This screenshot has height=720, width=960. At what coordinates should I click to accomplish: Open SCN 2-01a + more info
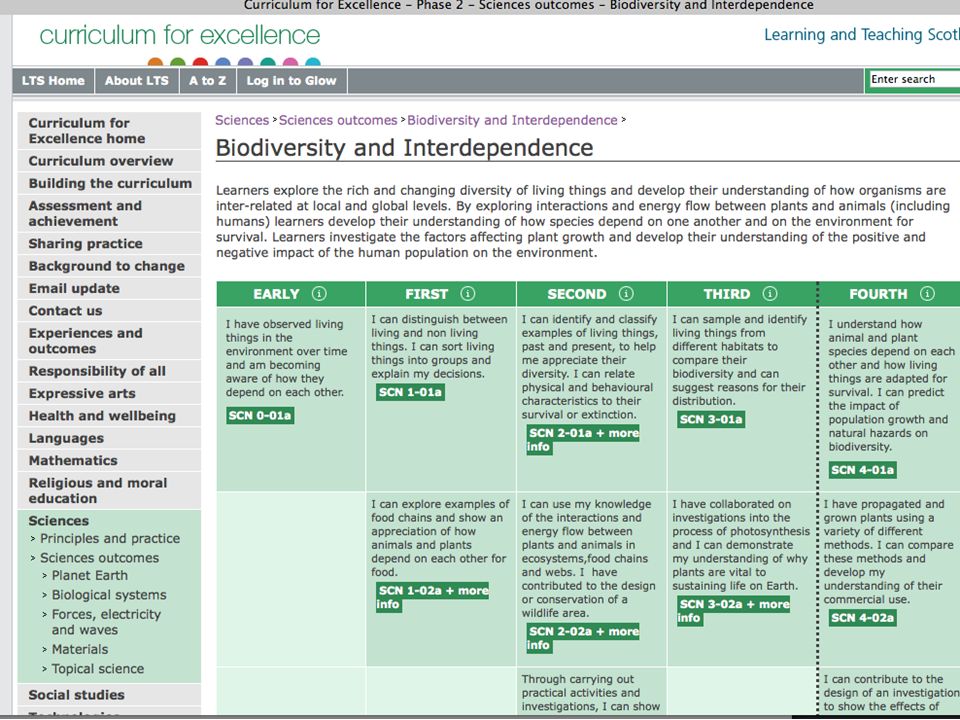click(x=583, y=440)
